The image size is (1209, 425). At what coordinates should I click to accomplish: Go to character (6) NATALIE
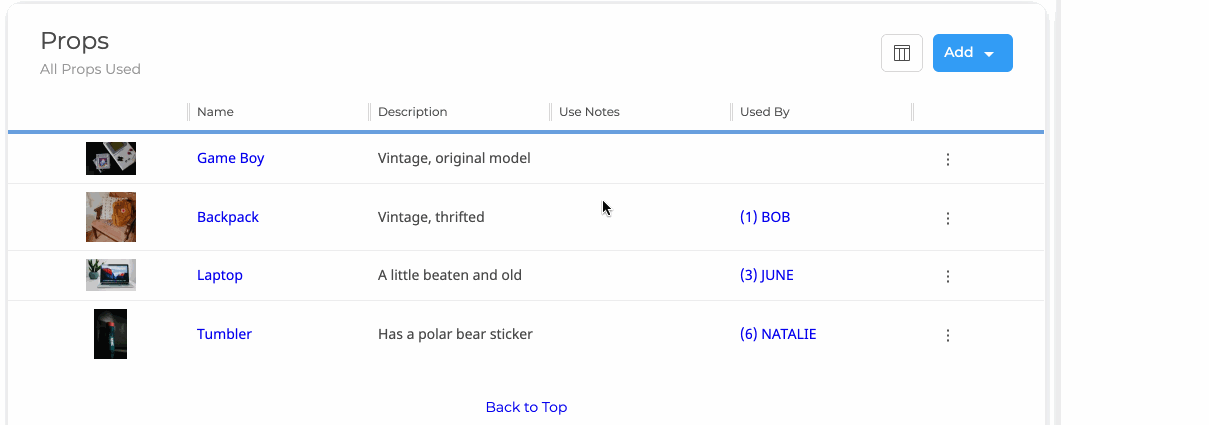(x=778, y=334)
